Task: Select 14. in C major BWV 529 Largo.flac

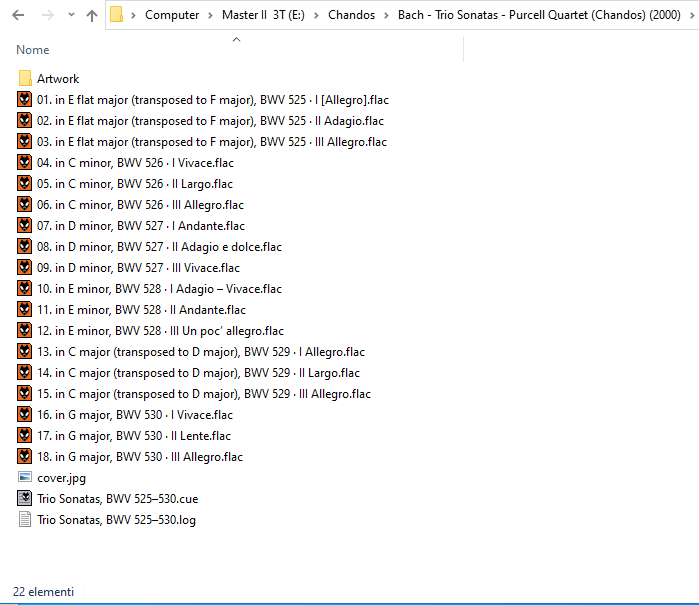Action: pos(198,373)
